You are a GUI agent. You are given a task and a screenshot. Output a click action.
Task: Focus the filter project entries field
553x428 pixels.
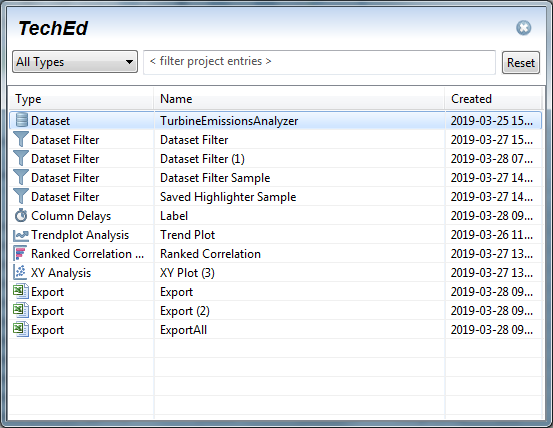pos(319,62)
